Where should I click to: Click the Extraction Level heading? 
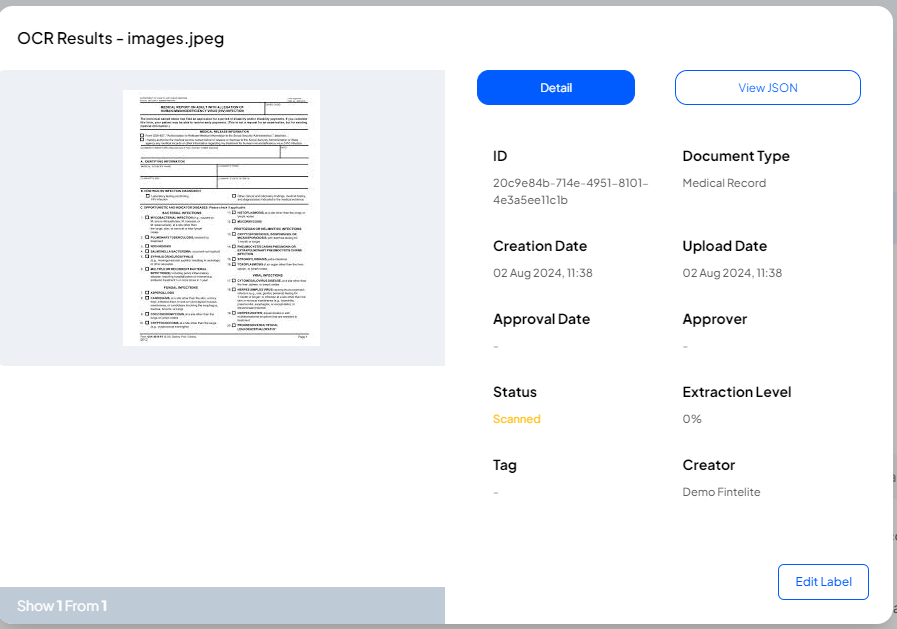point(736,392)
